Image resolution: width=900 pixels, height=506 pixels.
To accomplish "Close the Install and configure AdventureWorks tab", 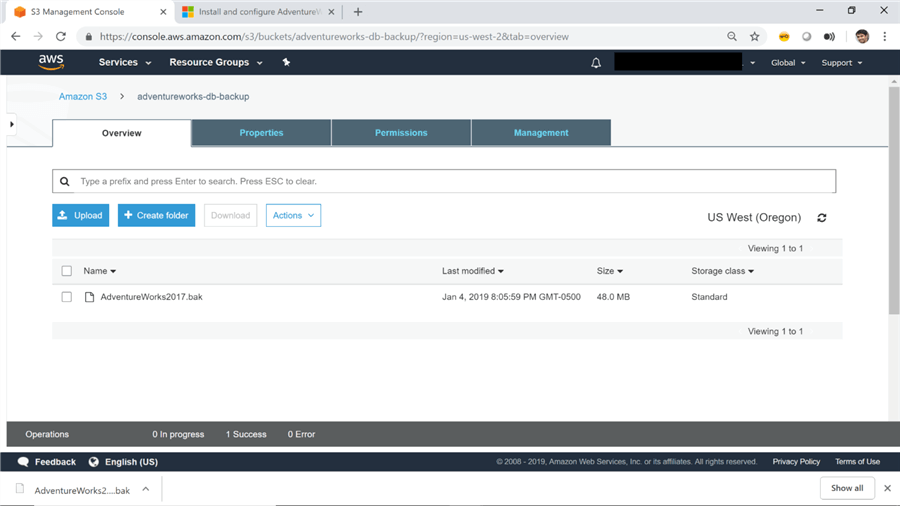I will click(x=331, y=11).
